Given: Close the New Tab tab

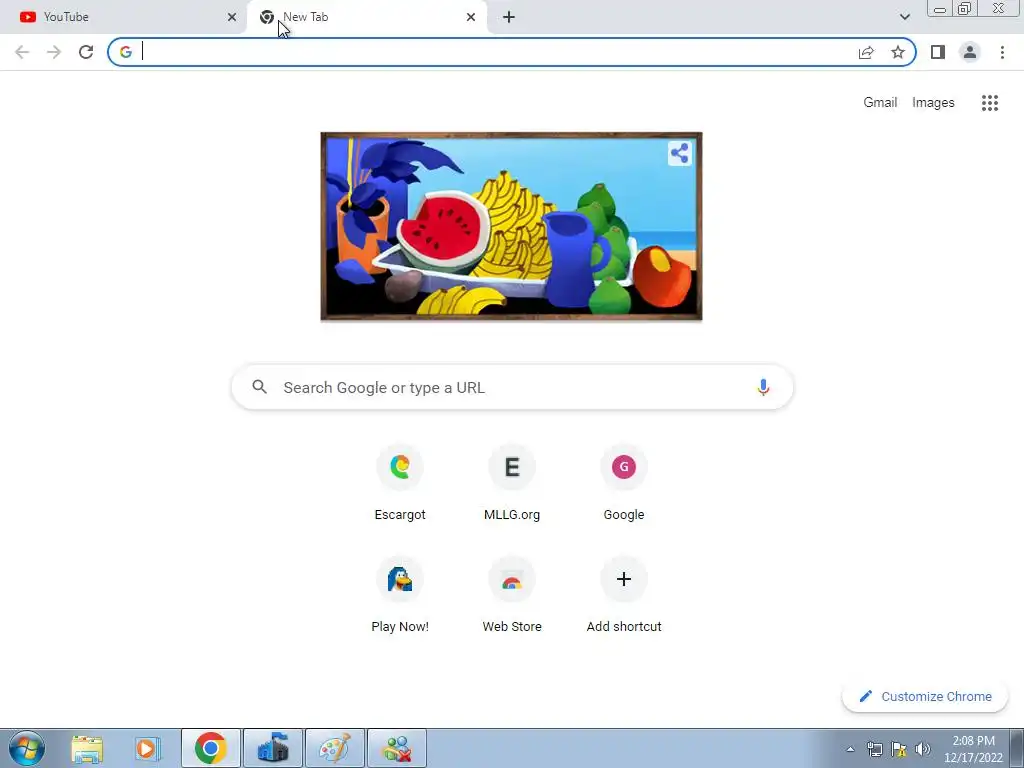Looking at the screenshot, I should tap(471, 17).
